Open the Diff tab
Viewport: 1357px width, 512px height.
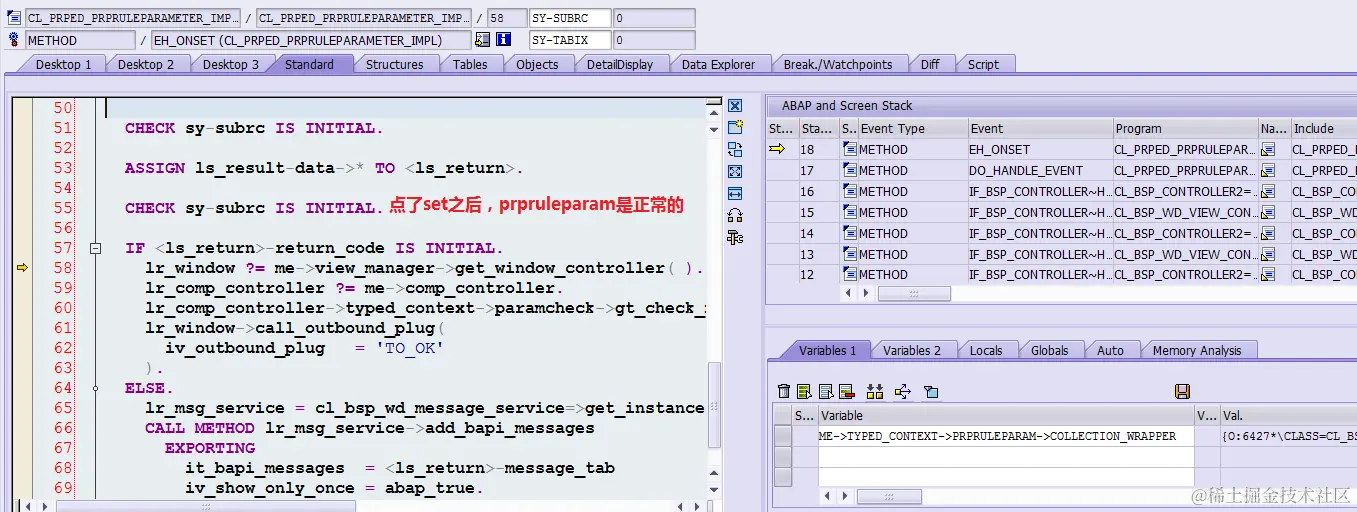930,64
